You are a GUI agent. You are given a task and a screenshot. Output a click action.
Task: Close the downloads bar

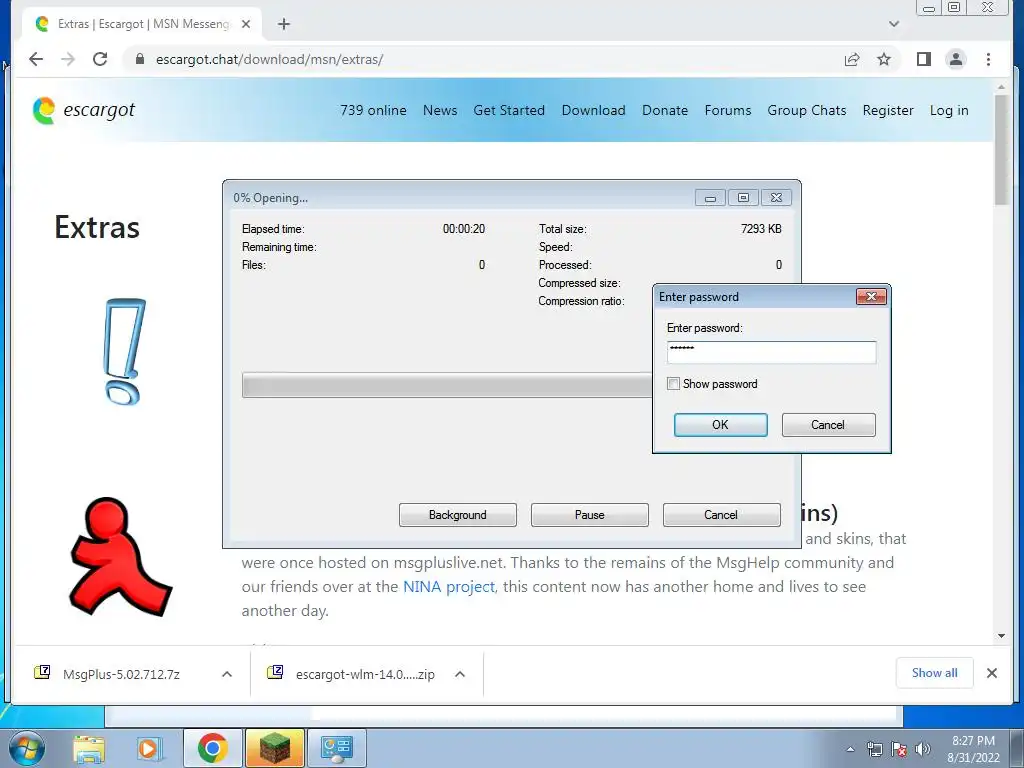[991, 673]
